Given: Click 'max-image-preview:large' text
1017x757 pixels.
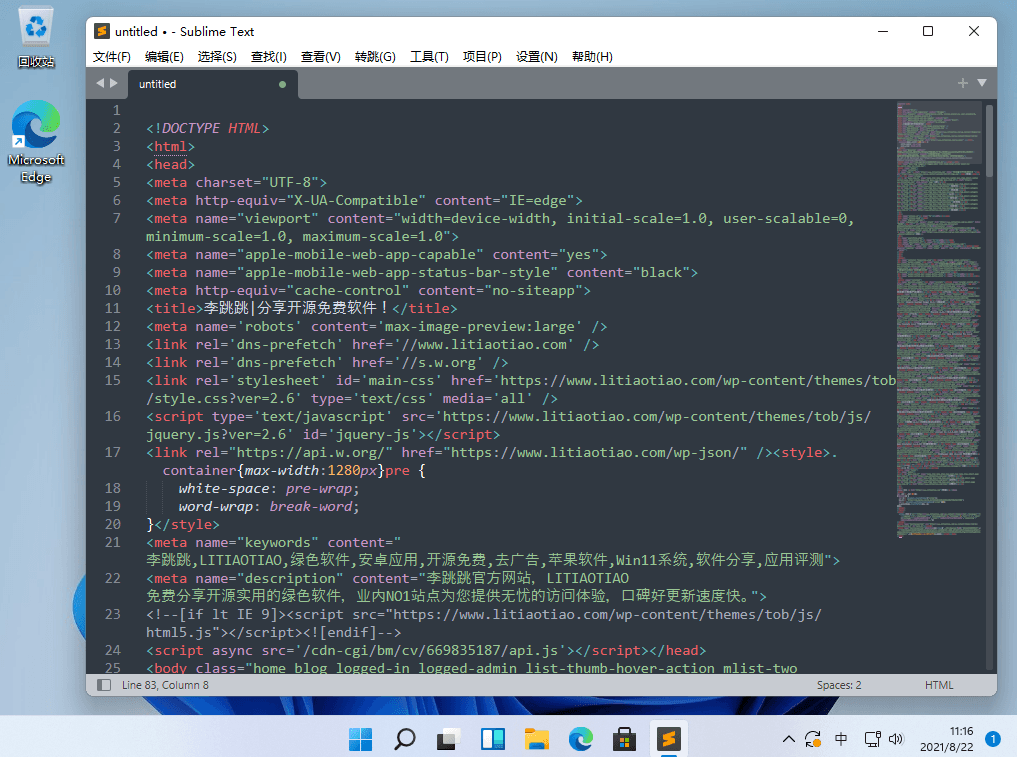Looking at the screenshot, I should [479, 326].
